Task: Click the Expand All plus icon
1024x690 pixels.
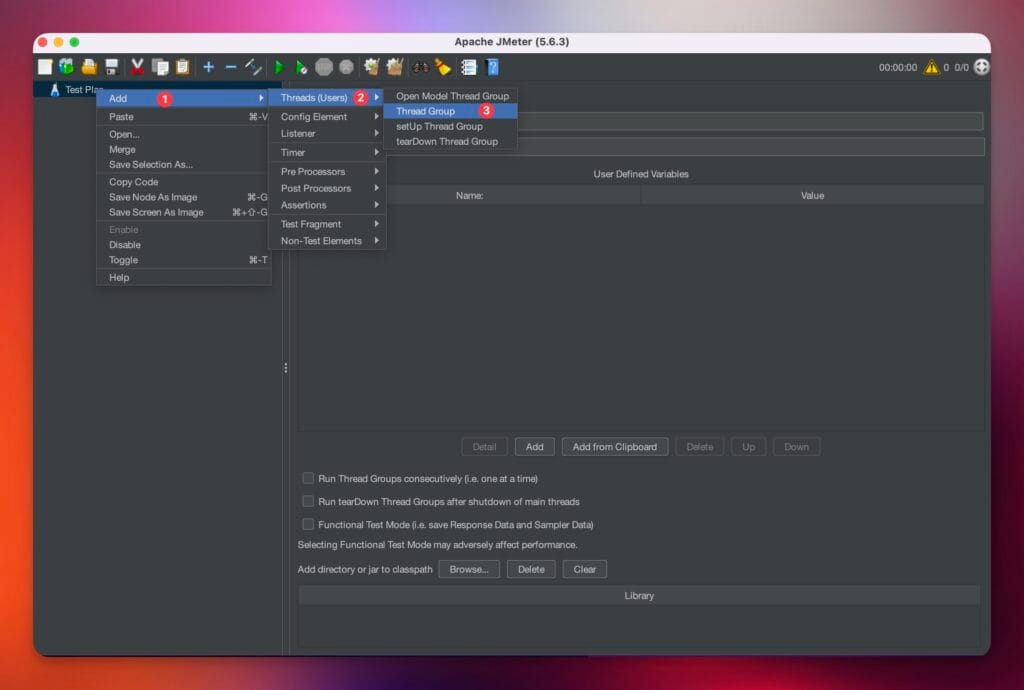Action: coord(208,67)
